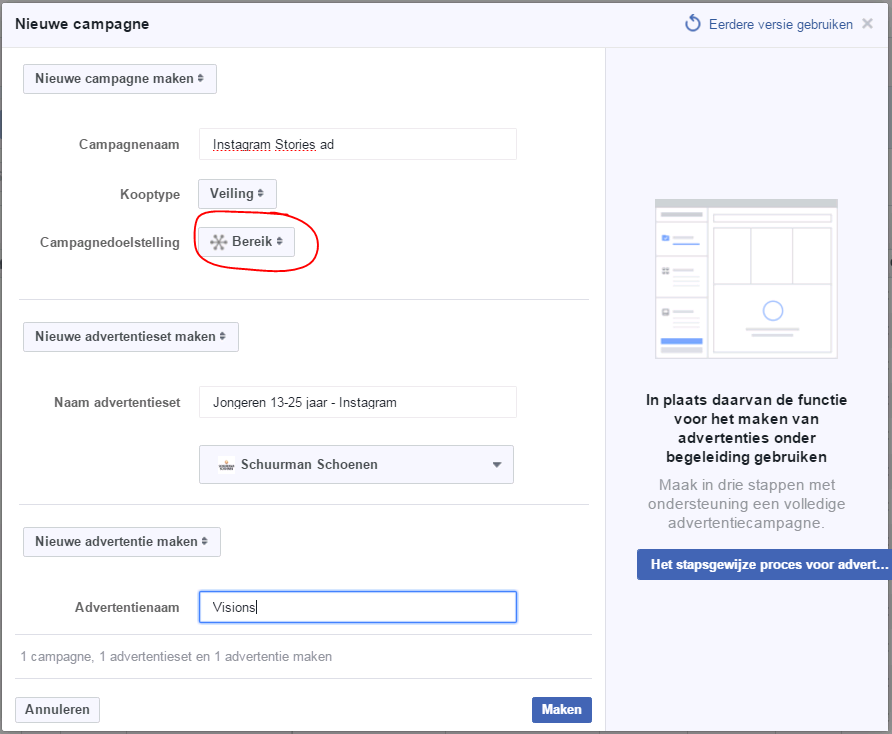Image resolution: width=892 pixels, height=734 pixels.
Task: Open the Bereik campaign objective selector
Action: tap(247, 242)
